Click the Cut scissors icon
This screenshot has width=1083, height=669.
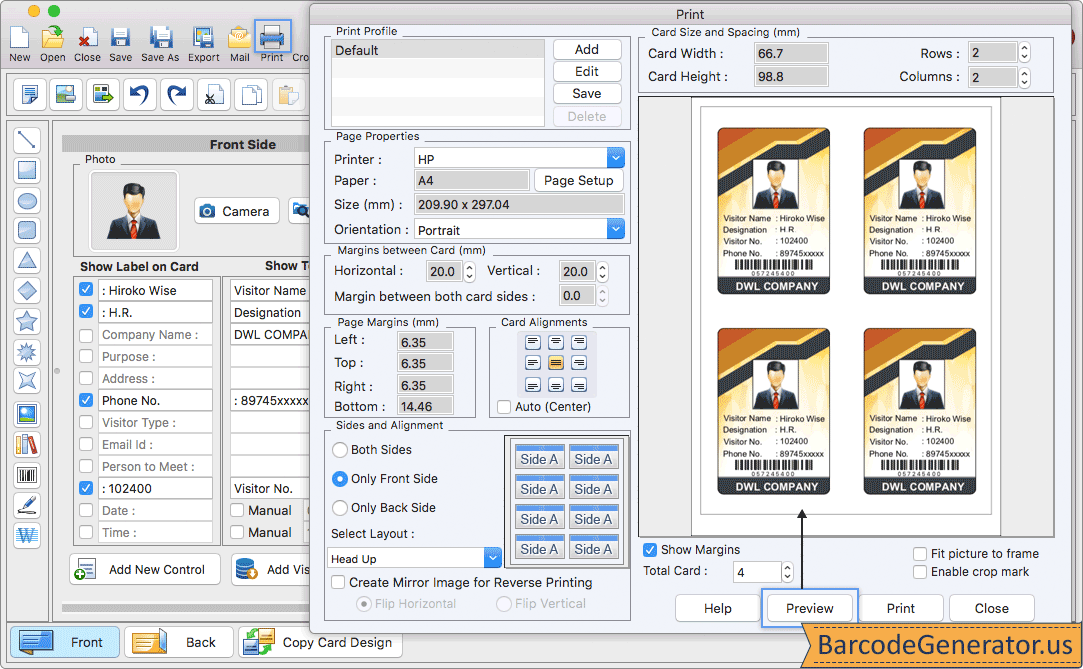[x=214, y=95]
